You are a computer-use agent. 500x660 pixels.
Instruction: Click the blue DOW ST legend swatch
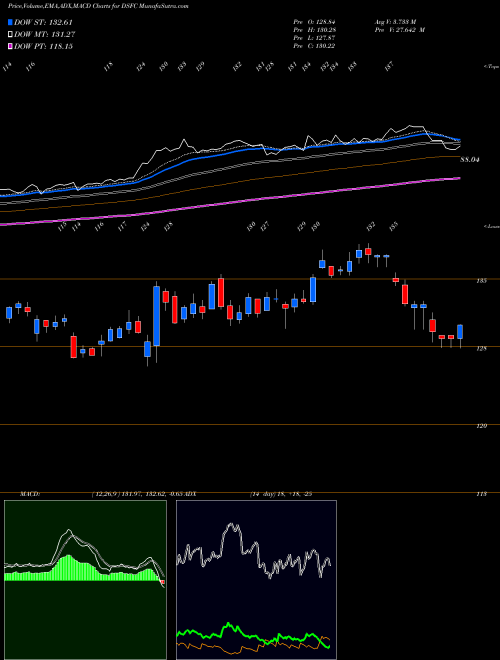click(10, 22)
